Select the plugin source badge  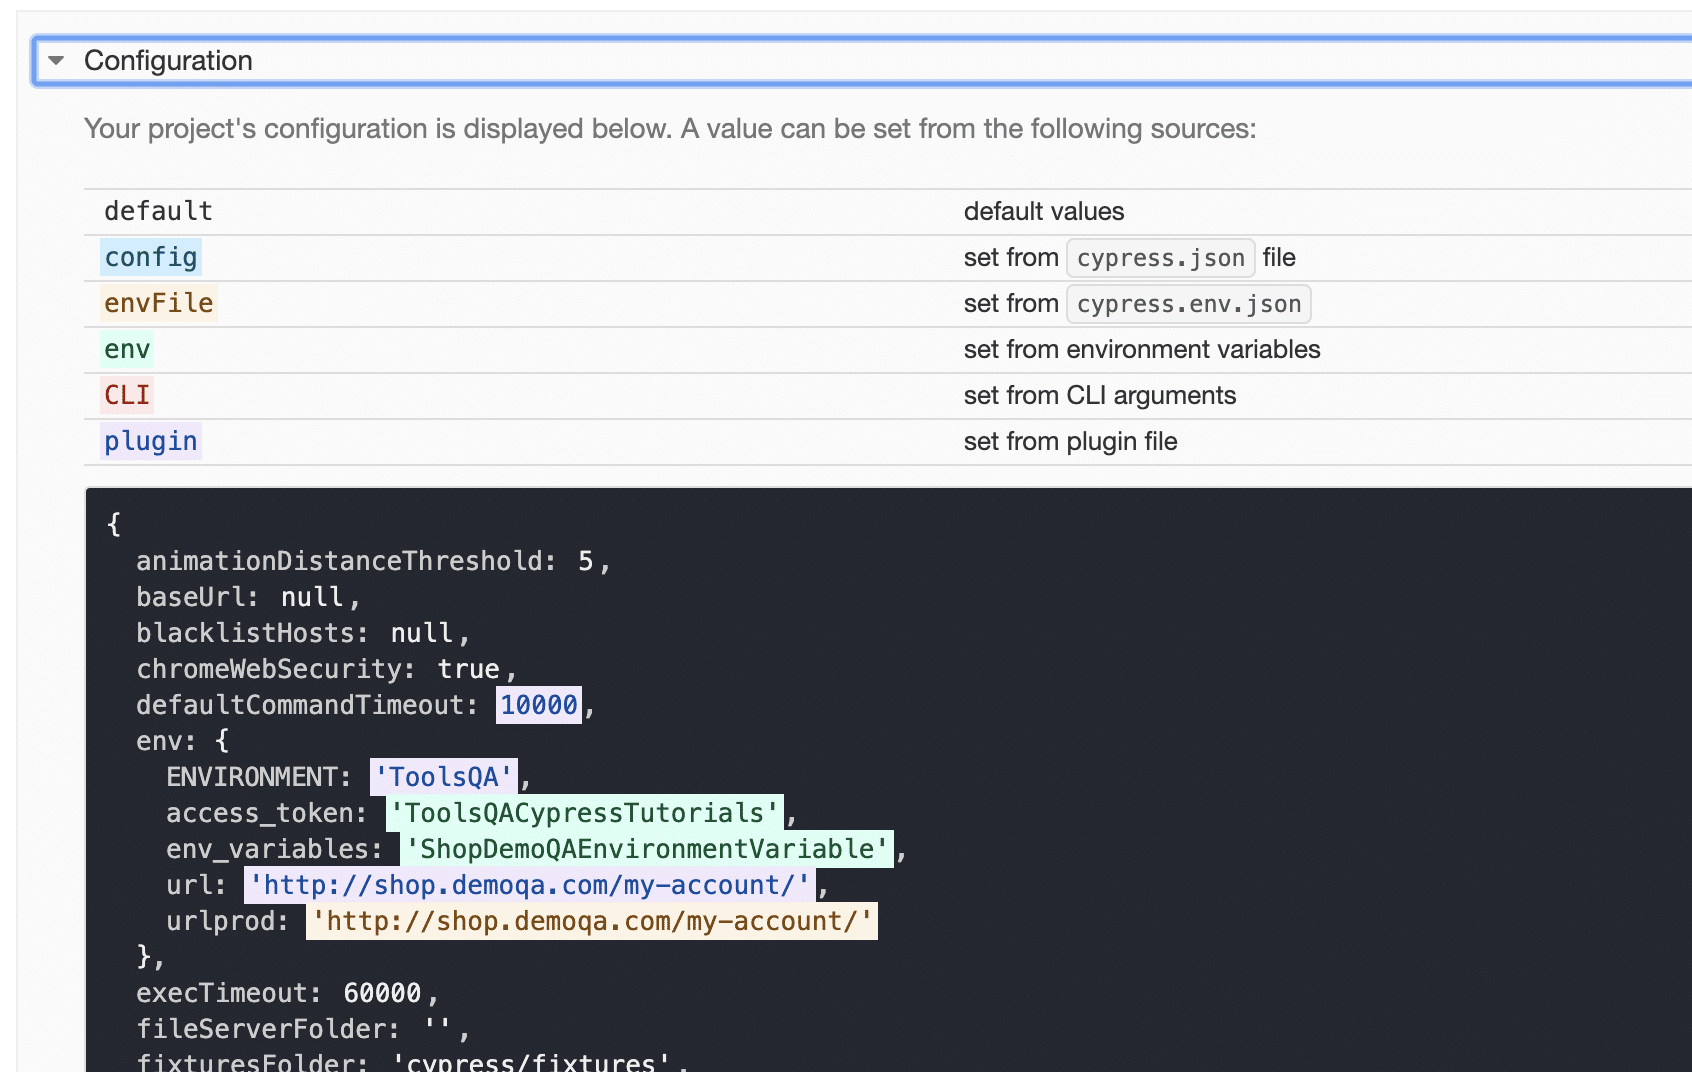pos(150,441)
